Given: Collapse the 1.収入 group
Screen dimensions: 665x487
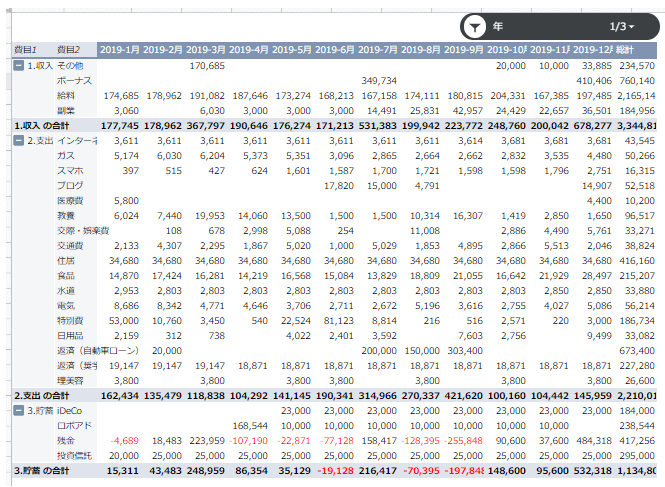Looking at the screenshot, I should point(19,65).
